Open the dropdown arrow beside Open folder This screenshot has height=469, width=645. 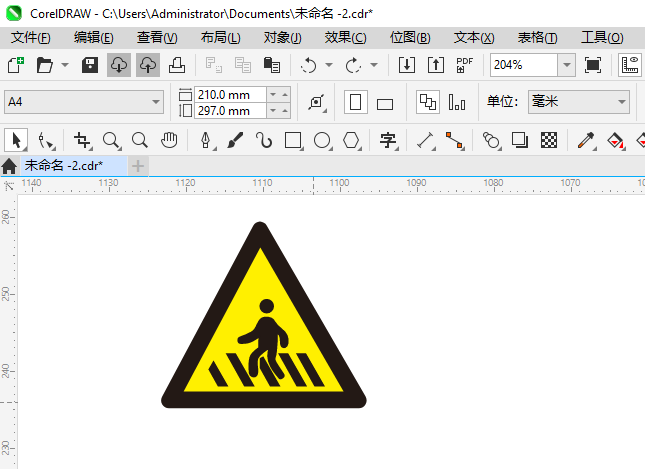pyautogui.click(x=65, y=65)
